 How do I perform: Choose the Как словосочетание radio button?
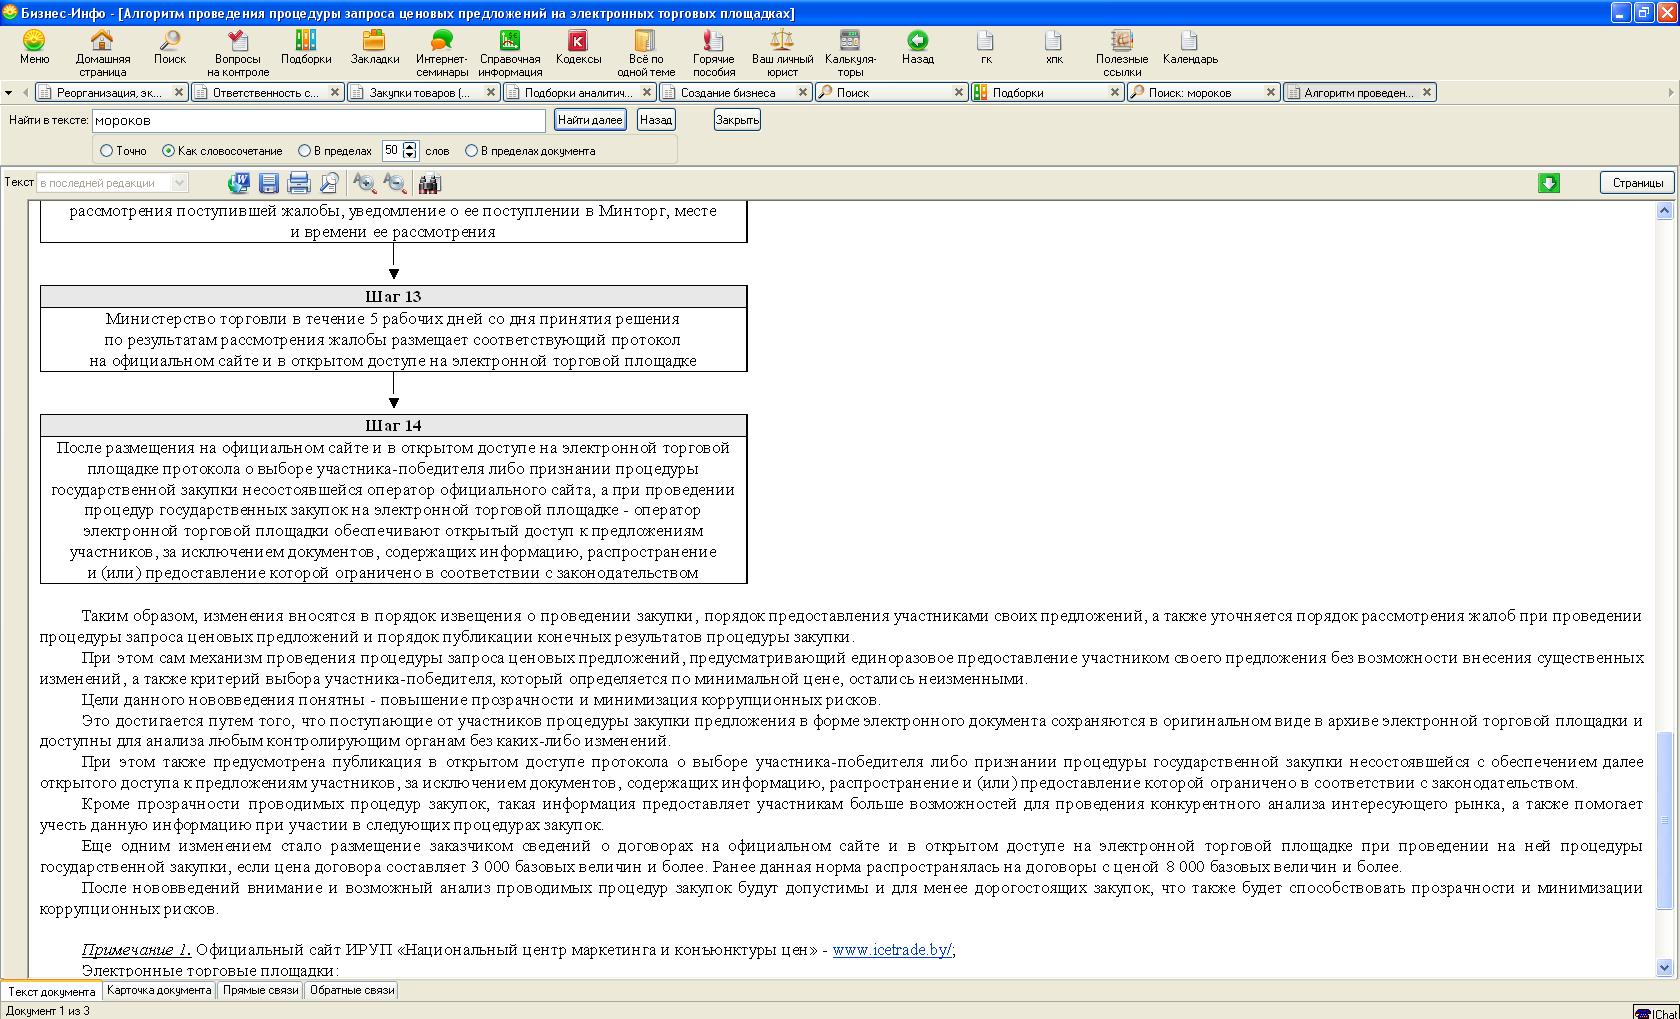[x=169, y=151]
